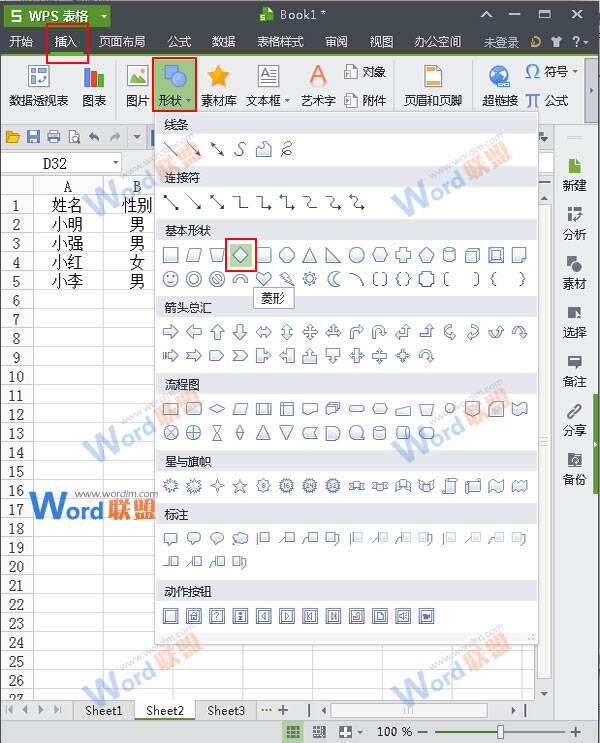Click 对象 to insert an object

(x=365, y=72)
